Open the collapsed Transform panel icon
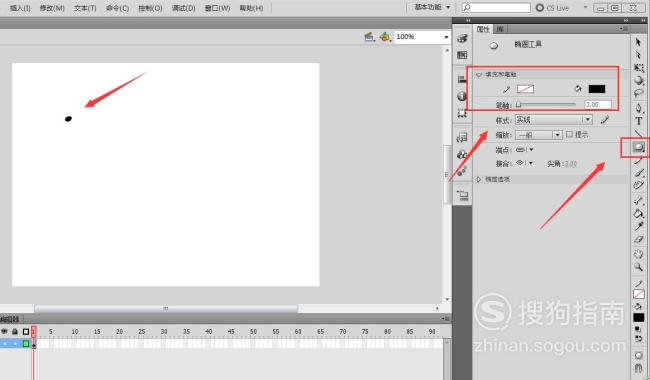650x380 pixels. pos(463,113)
